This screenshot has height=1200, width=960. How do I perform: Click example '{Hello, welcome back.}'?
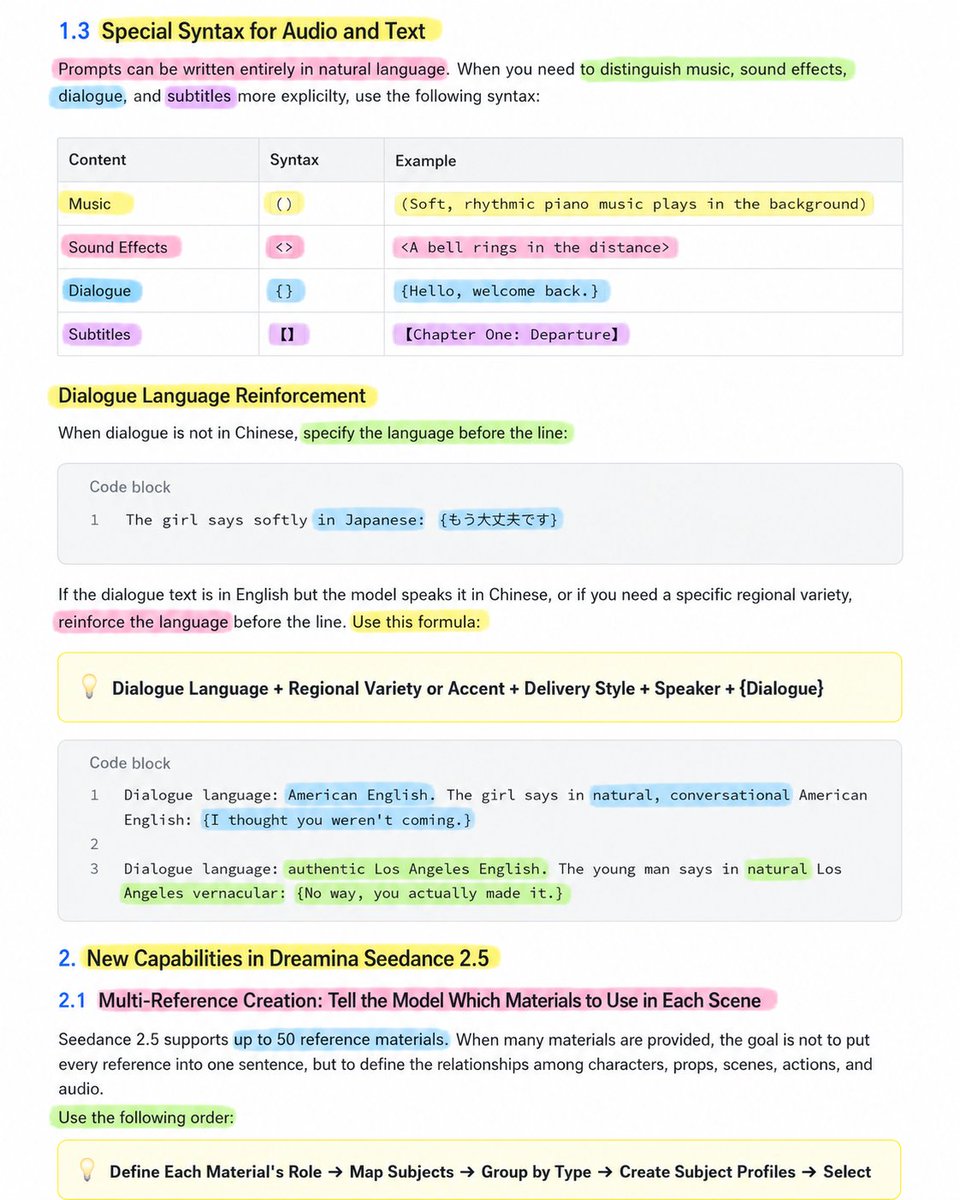click(501, 291)
